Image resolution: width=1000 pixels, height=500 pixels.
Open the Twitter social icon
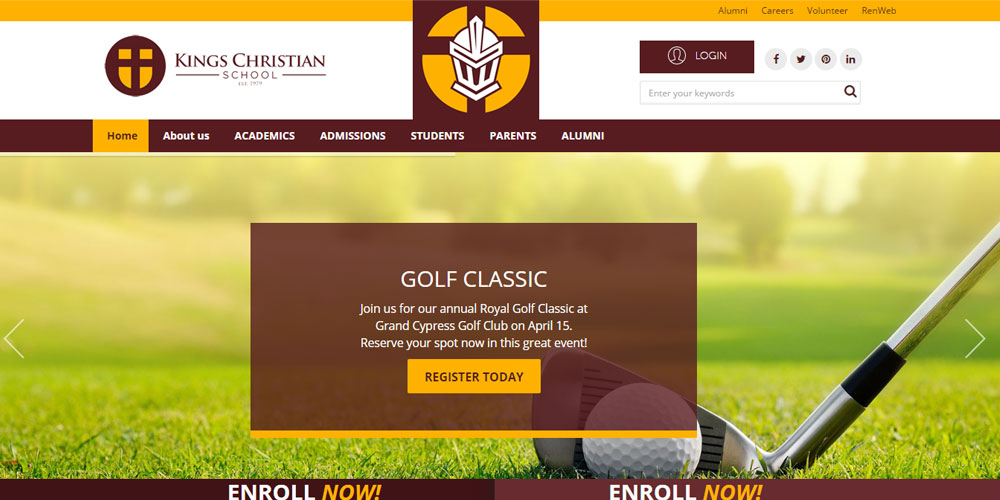click(x=800, y=59)
